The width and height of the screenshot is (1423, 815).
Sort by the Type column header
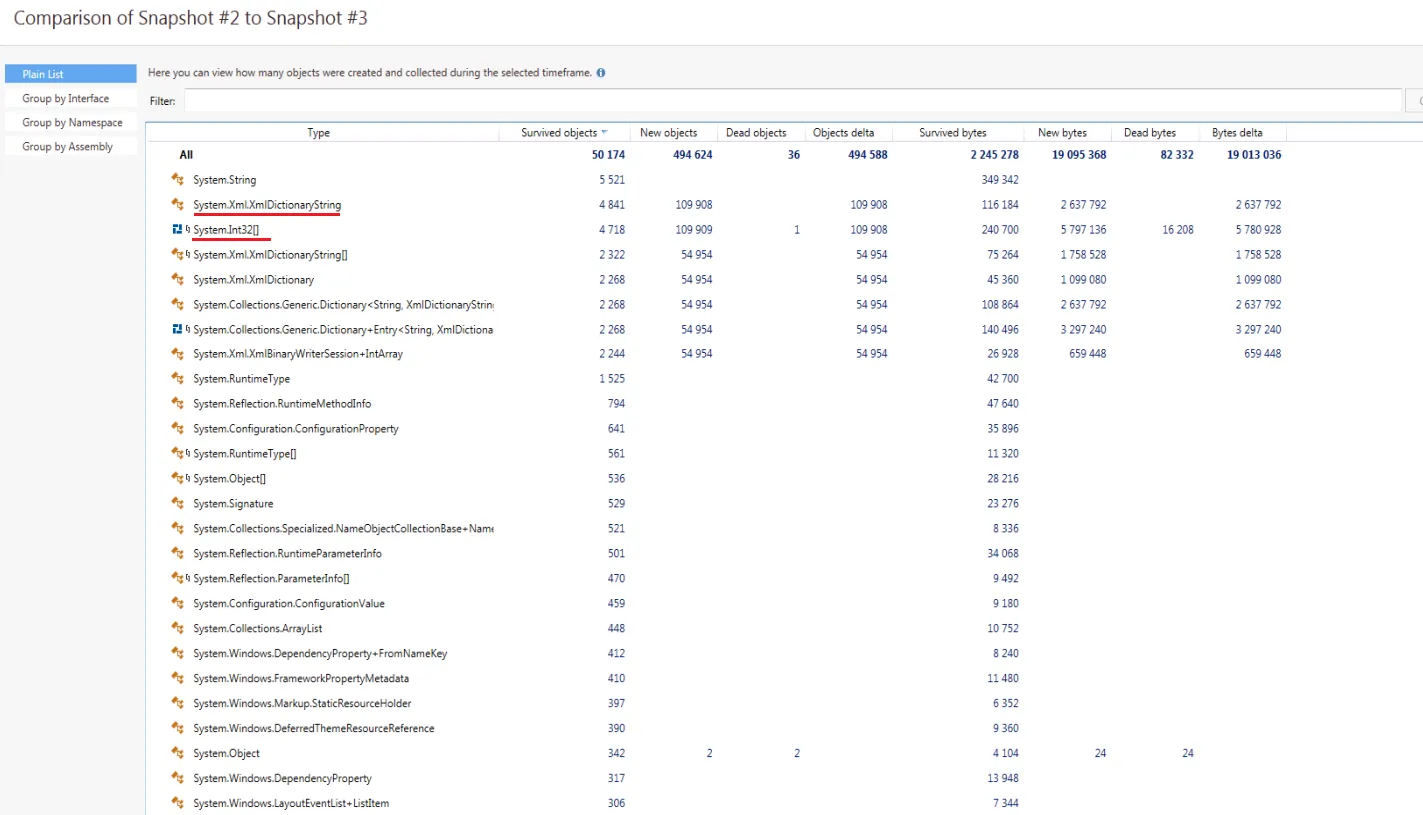tap(319, 133)
